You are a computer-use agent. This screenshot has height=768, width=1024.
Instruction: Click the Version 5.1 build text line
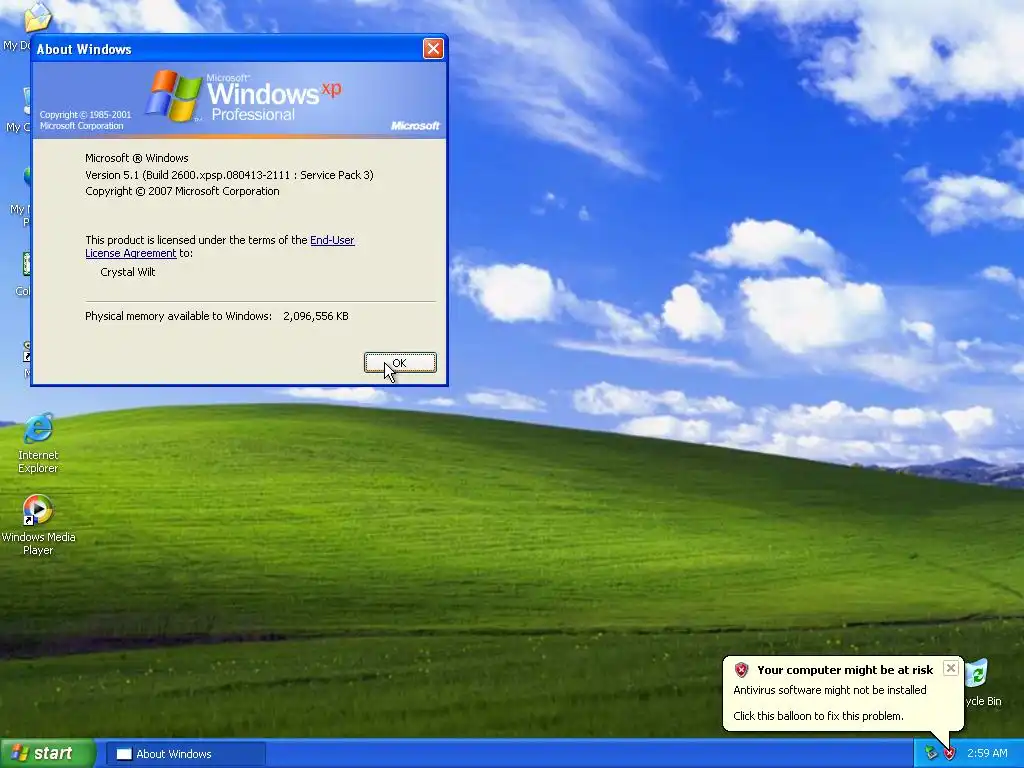tap(229, 175)
